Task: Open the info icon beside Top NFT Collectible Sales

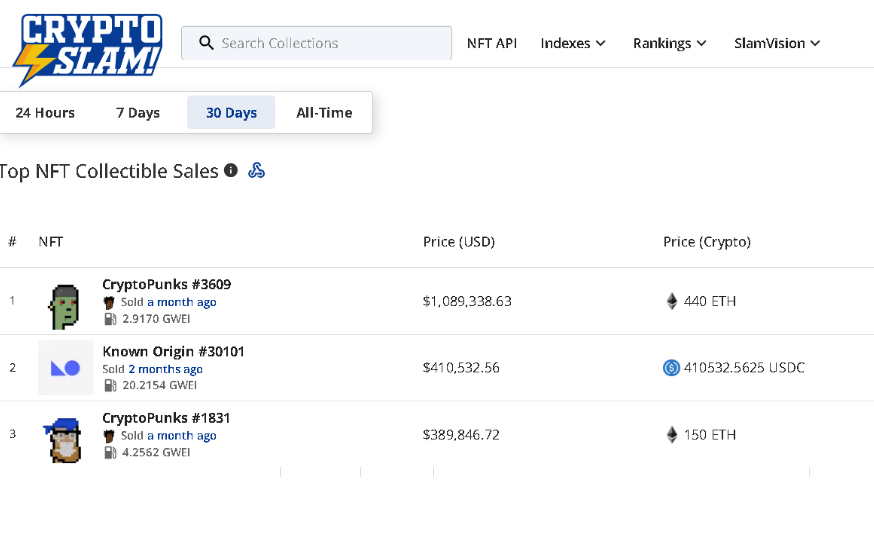Action: coord(231,170)
